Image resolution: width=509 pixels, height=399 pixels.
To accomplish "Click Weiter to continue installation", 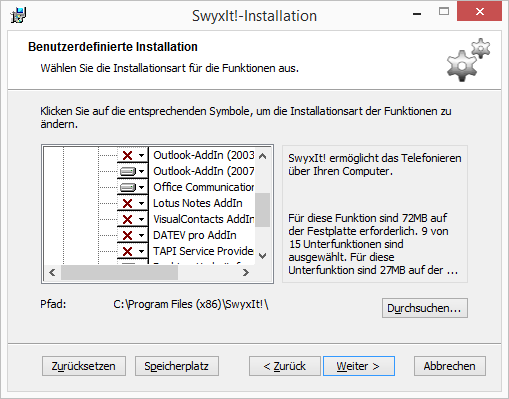I will pyautogui.click(x=359, y=366).
